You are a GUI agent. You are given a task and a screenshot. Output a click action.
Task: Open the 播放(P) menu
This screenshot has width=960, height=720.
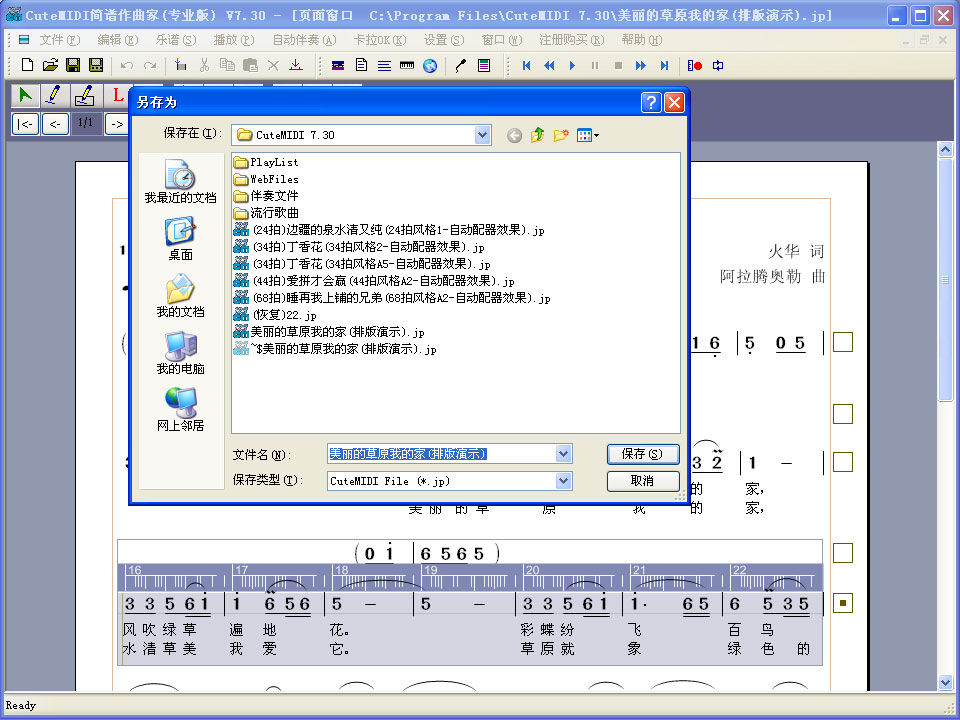pos(233,40)
